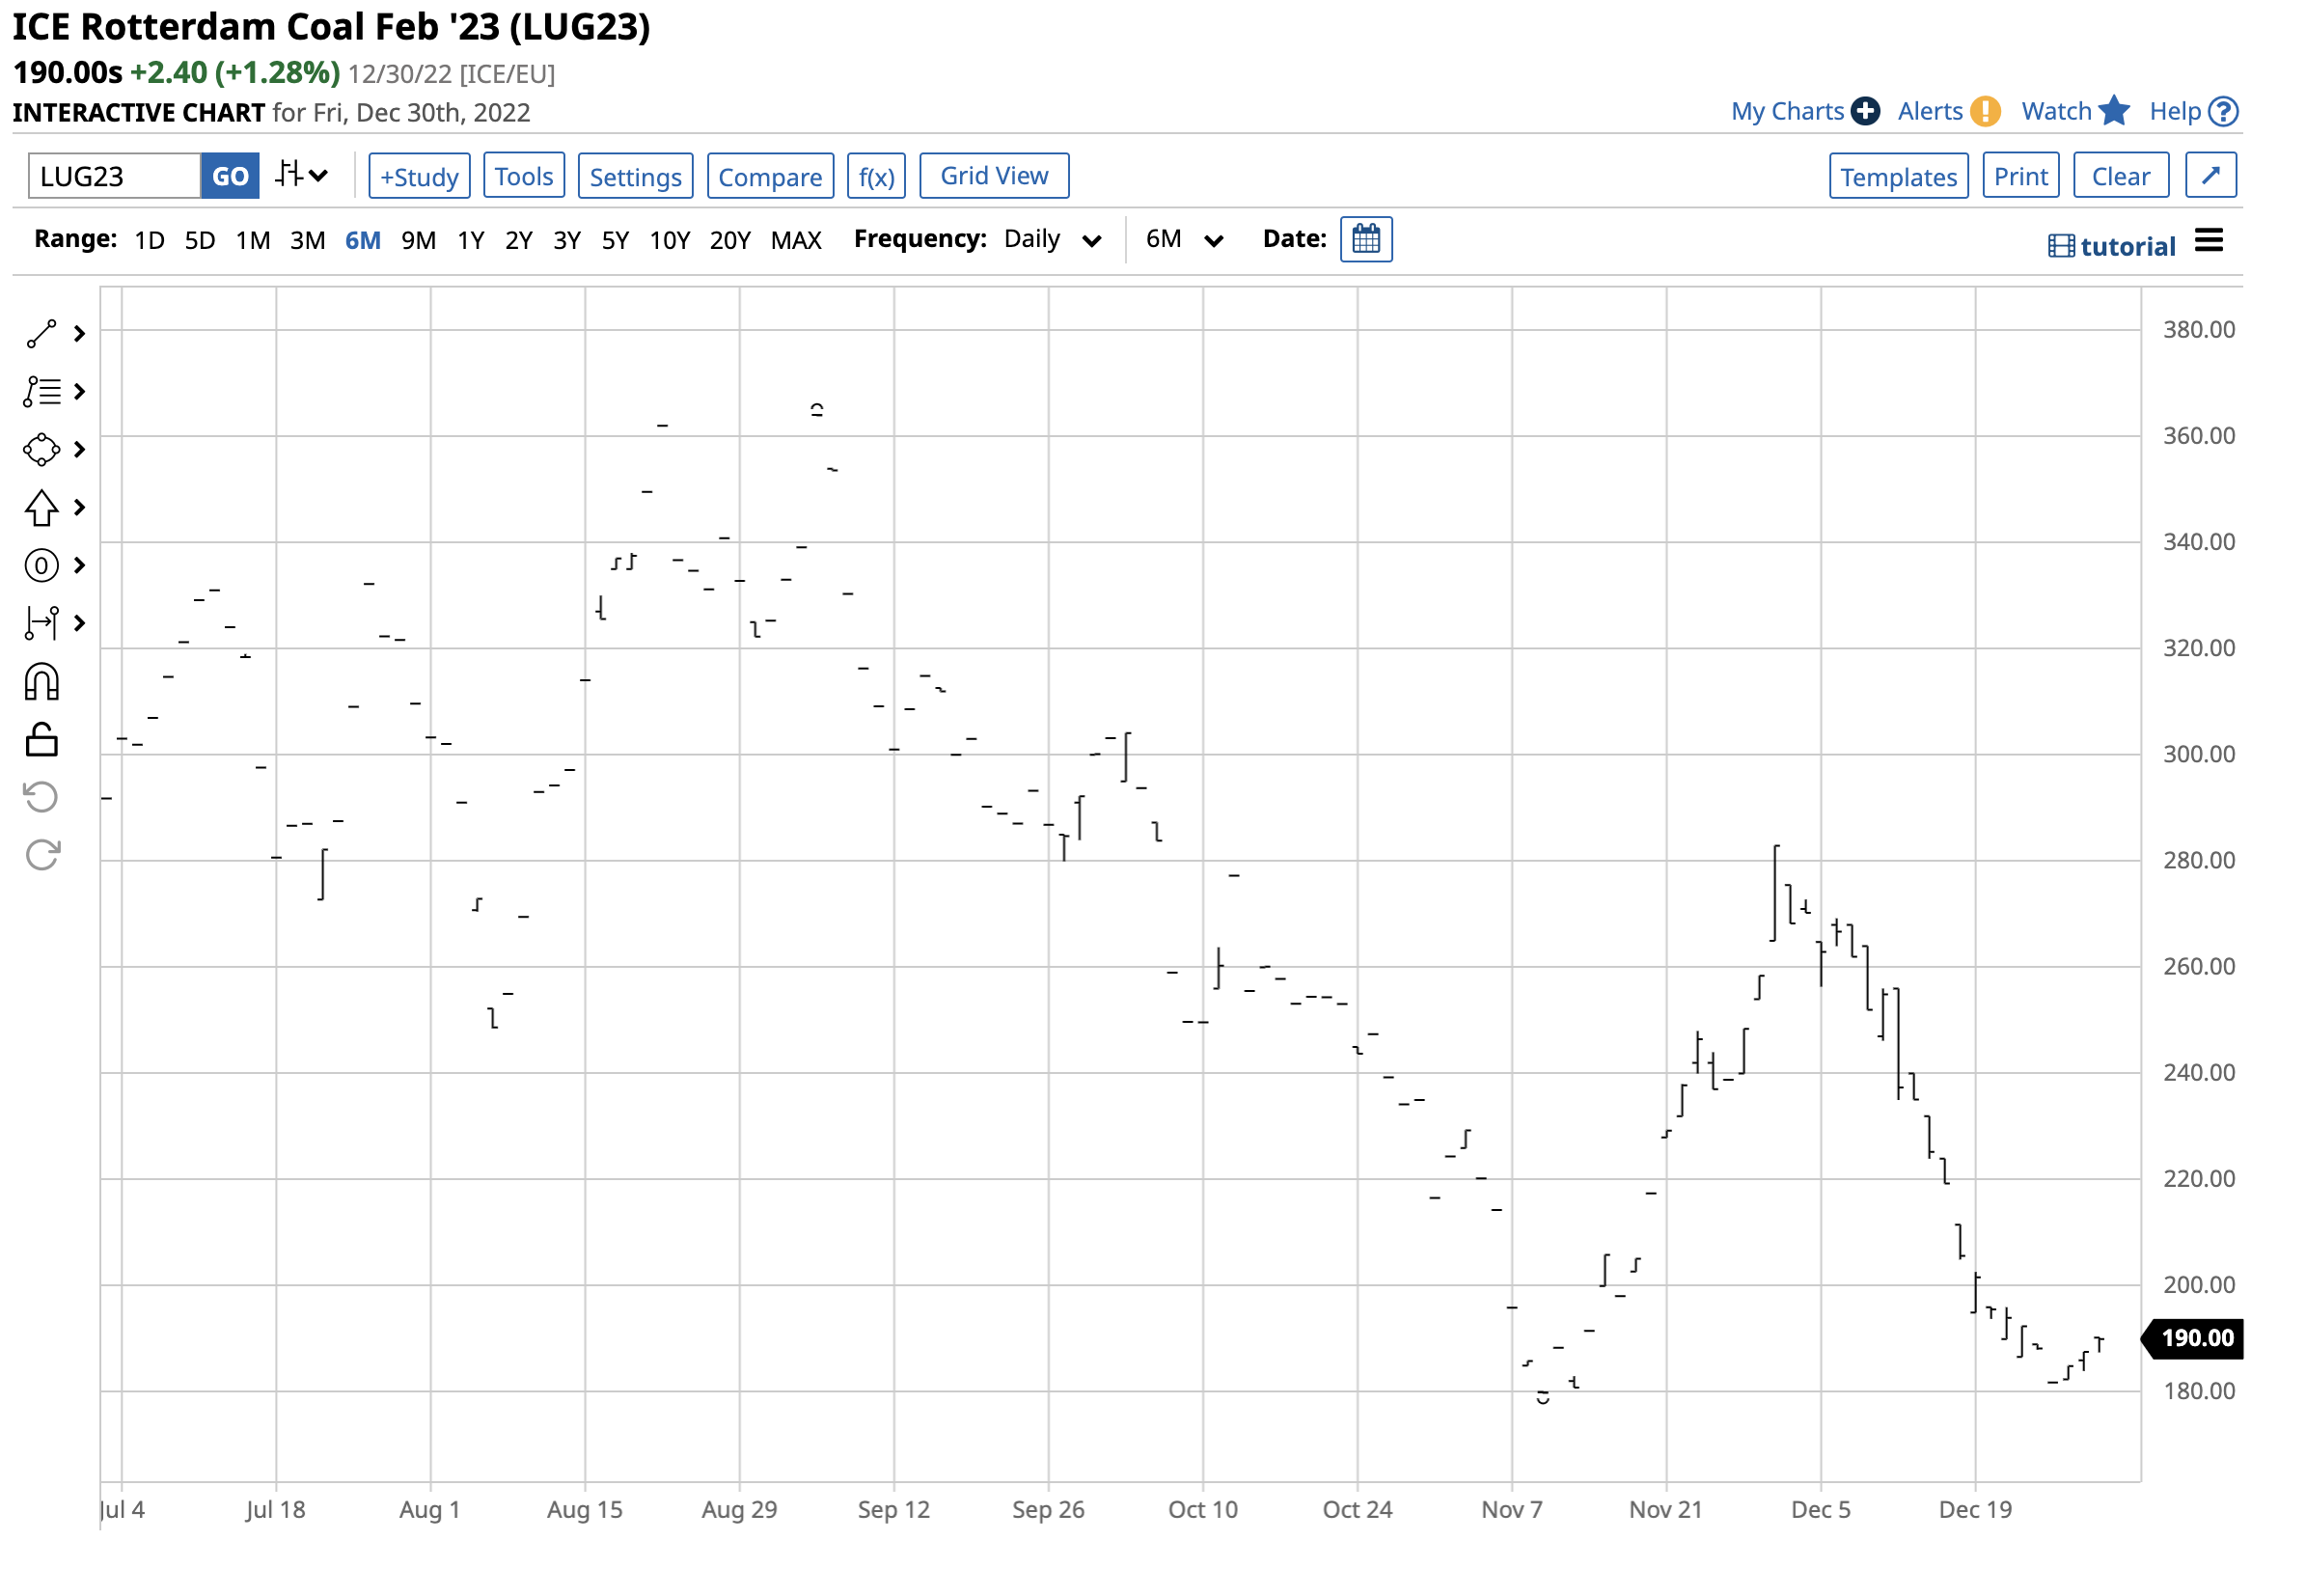Open the hamburger chart menu icon
2306x1596 pixels.
click(2210, 241)
